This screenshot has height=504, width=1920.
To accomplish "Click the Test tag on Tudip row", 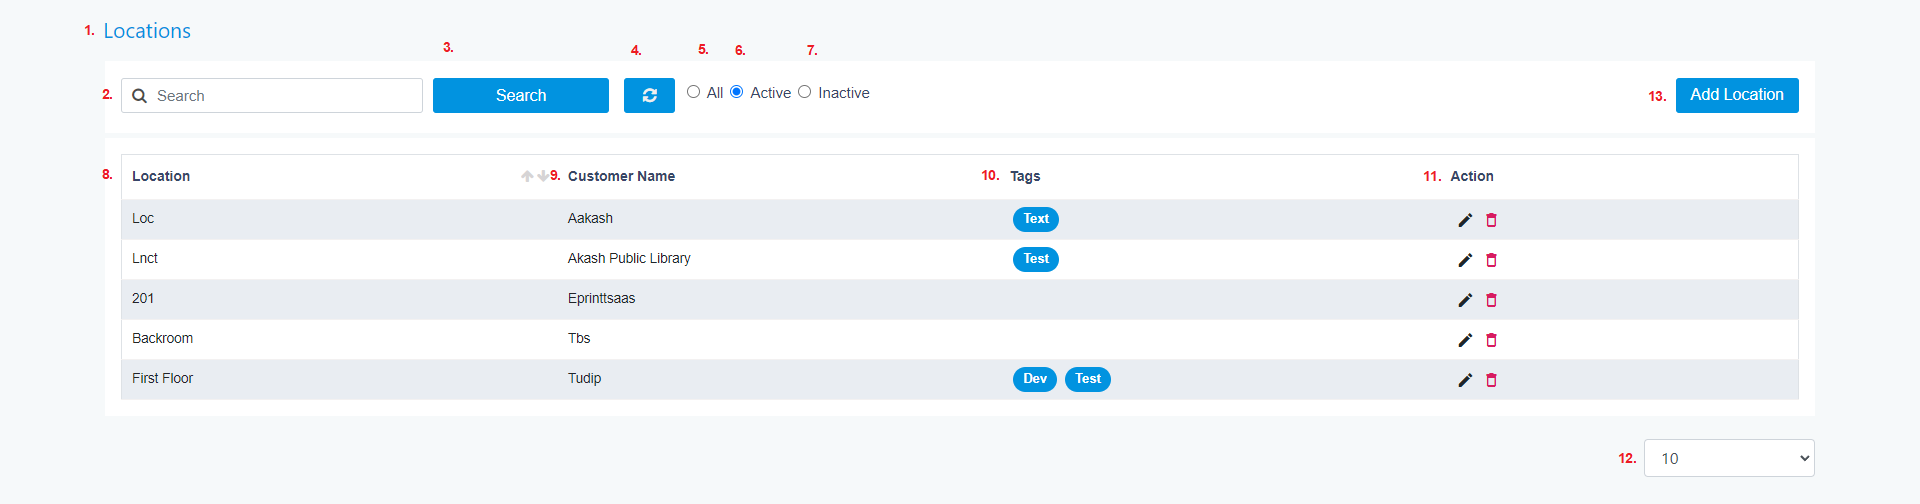I will click(x=1088, y=379).
